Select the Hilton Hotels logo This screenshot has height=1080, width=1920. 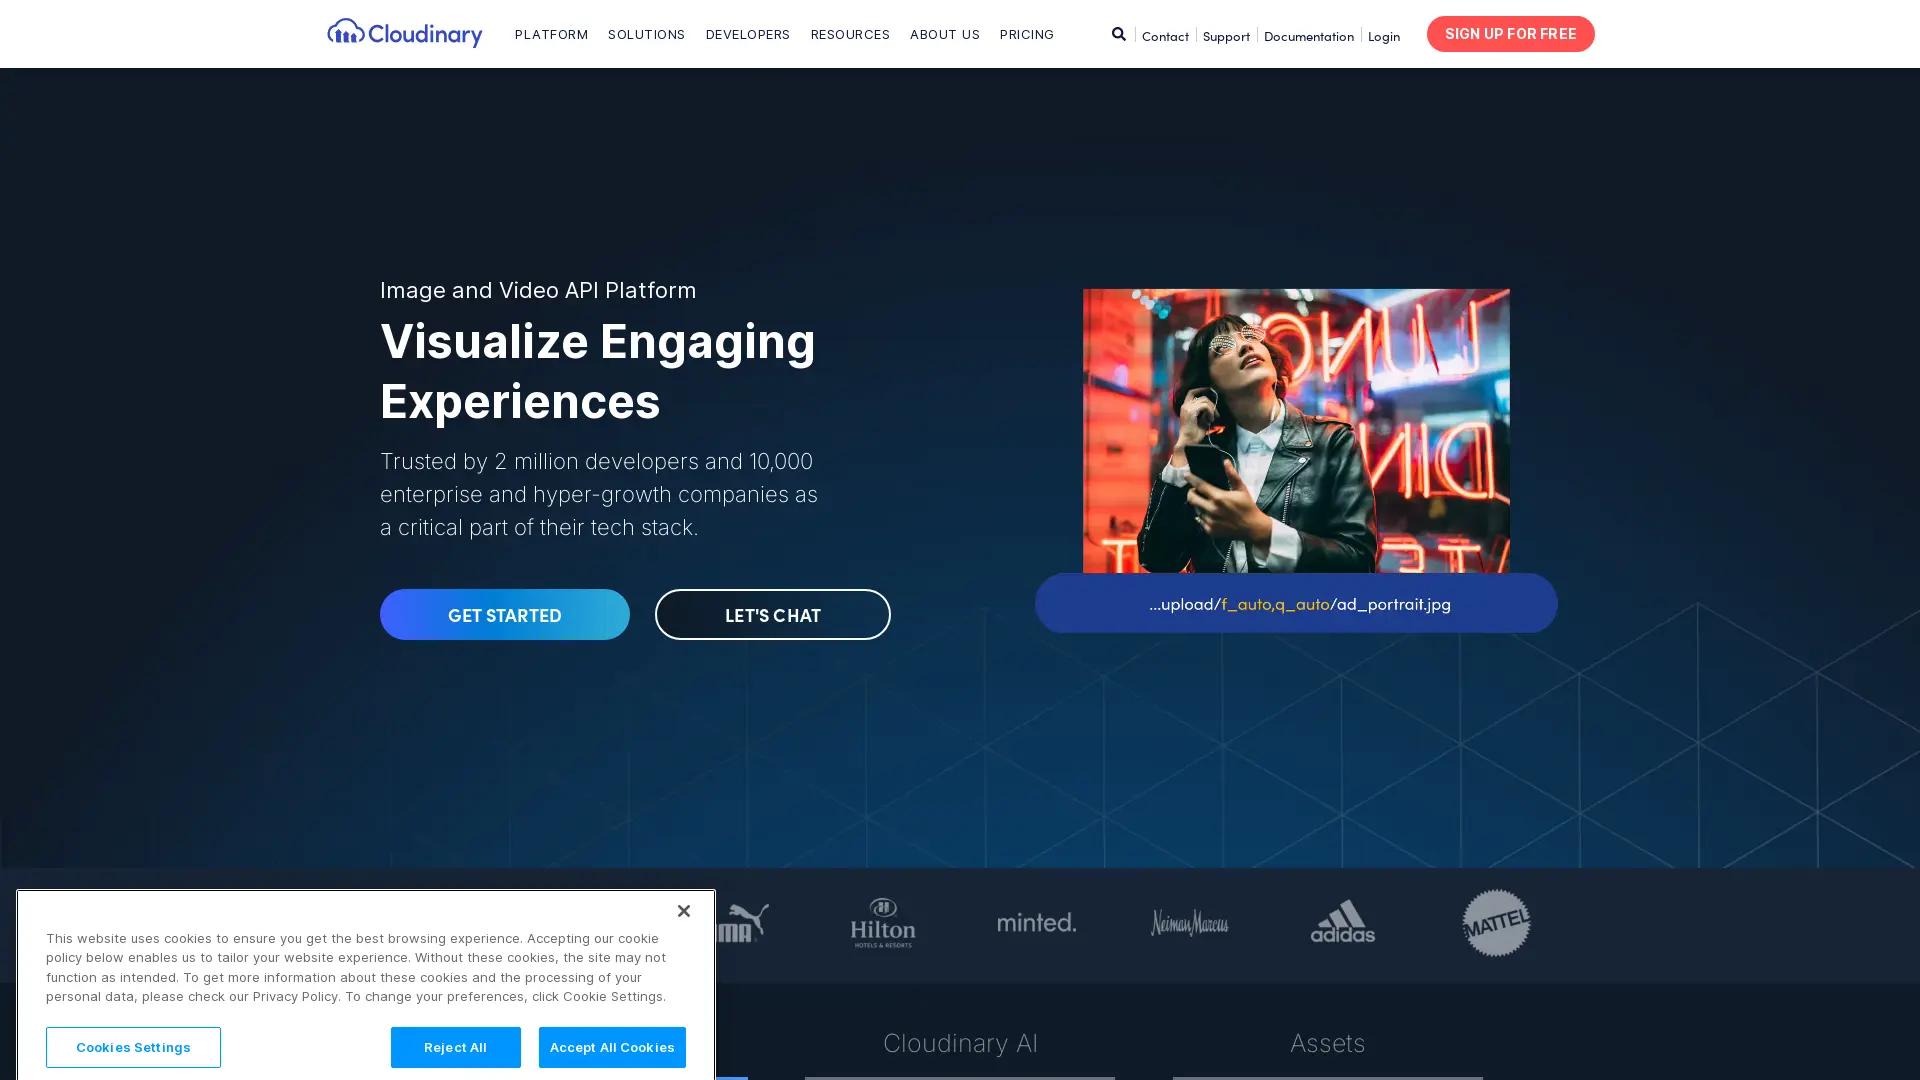(882, 922)
